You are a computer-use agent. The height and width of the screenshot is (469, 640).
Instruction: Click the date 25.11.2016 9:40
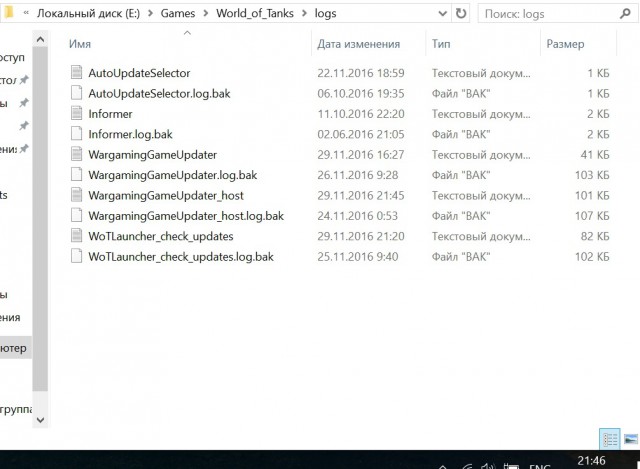[358, 257]
